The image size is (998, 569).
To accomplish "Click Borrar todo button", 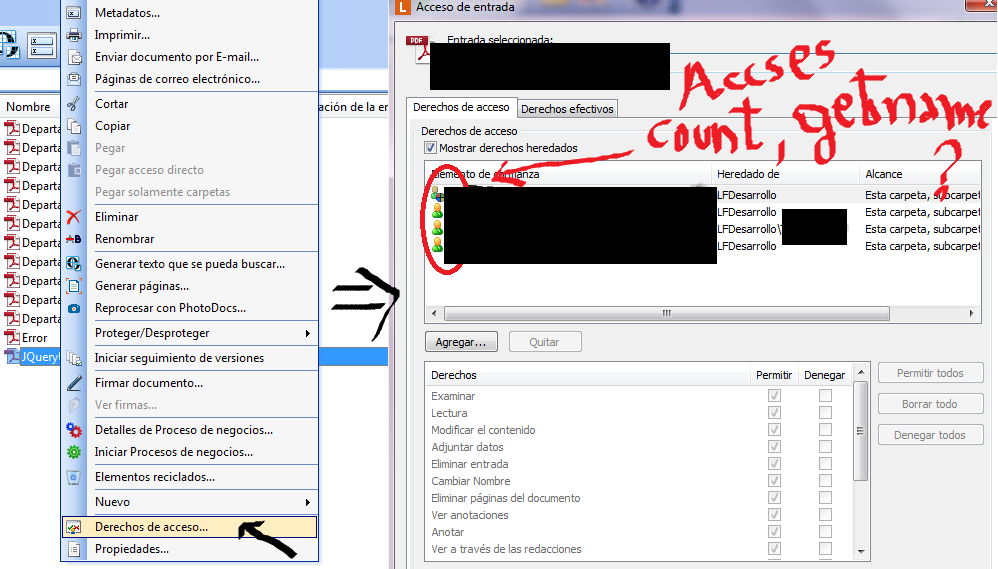I will coord(930,404).
